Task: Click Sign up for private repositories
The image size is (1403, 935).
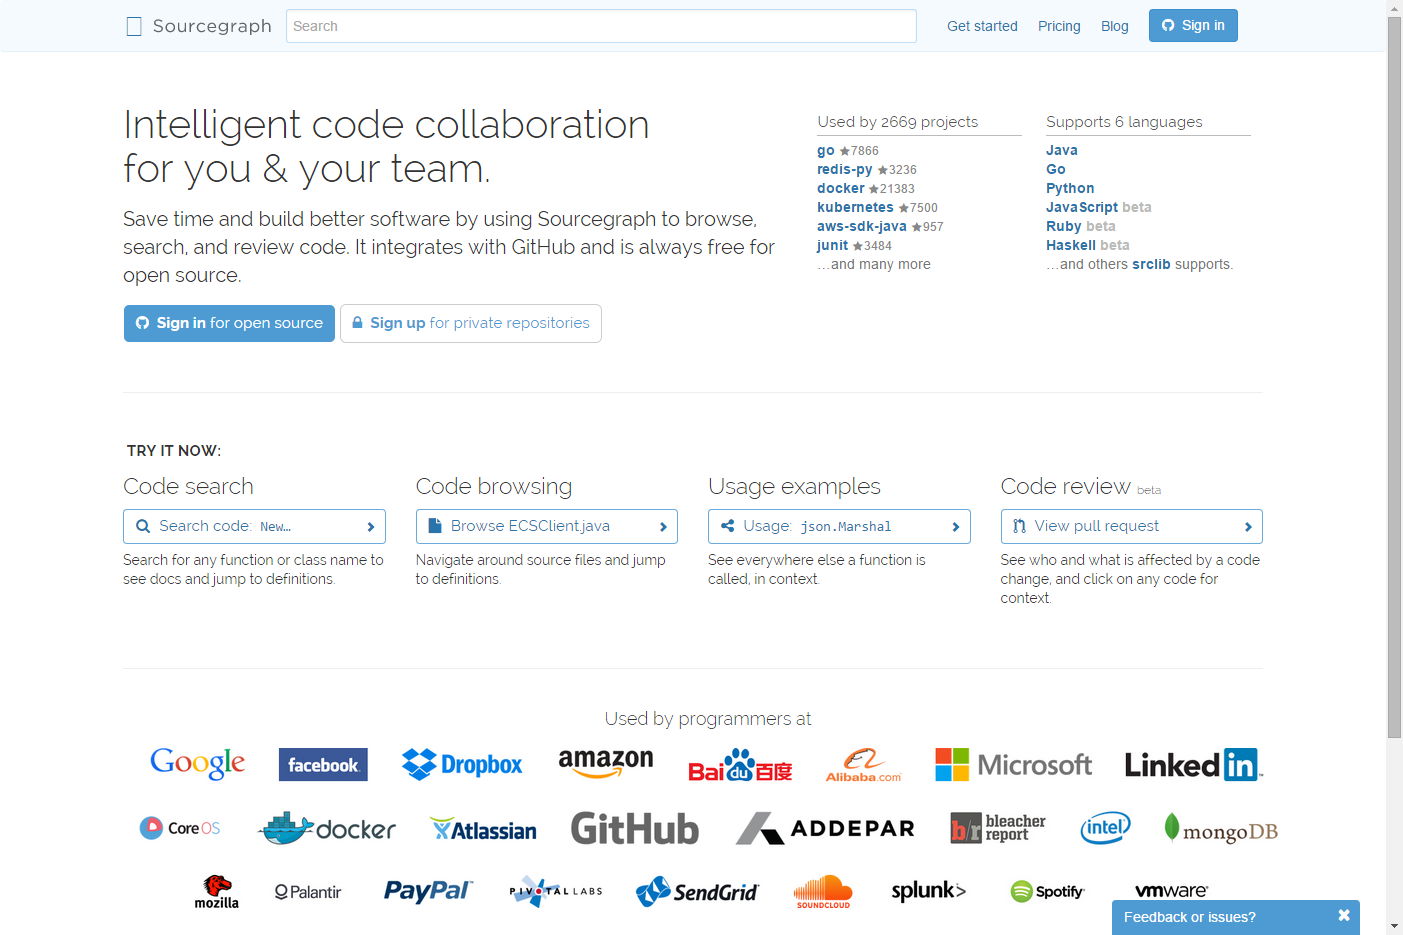Action: (471, 323)
